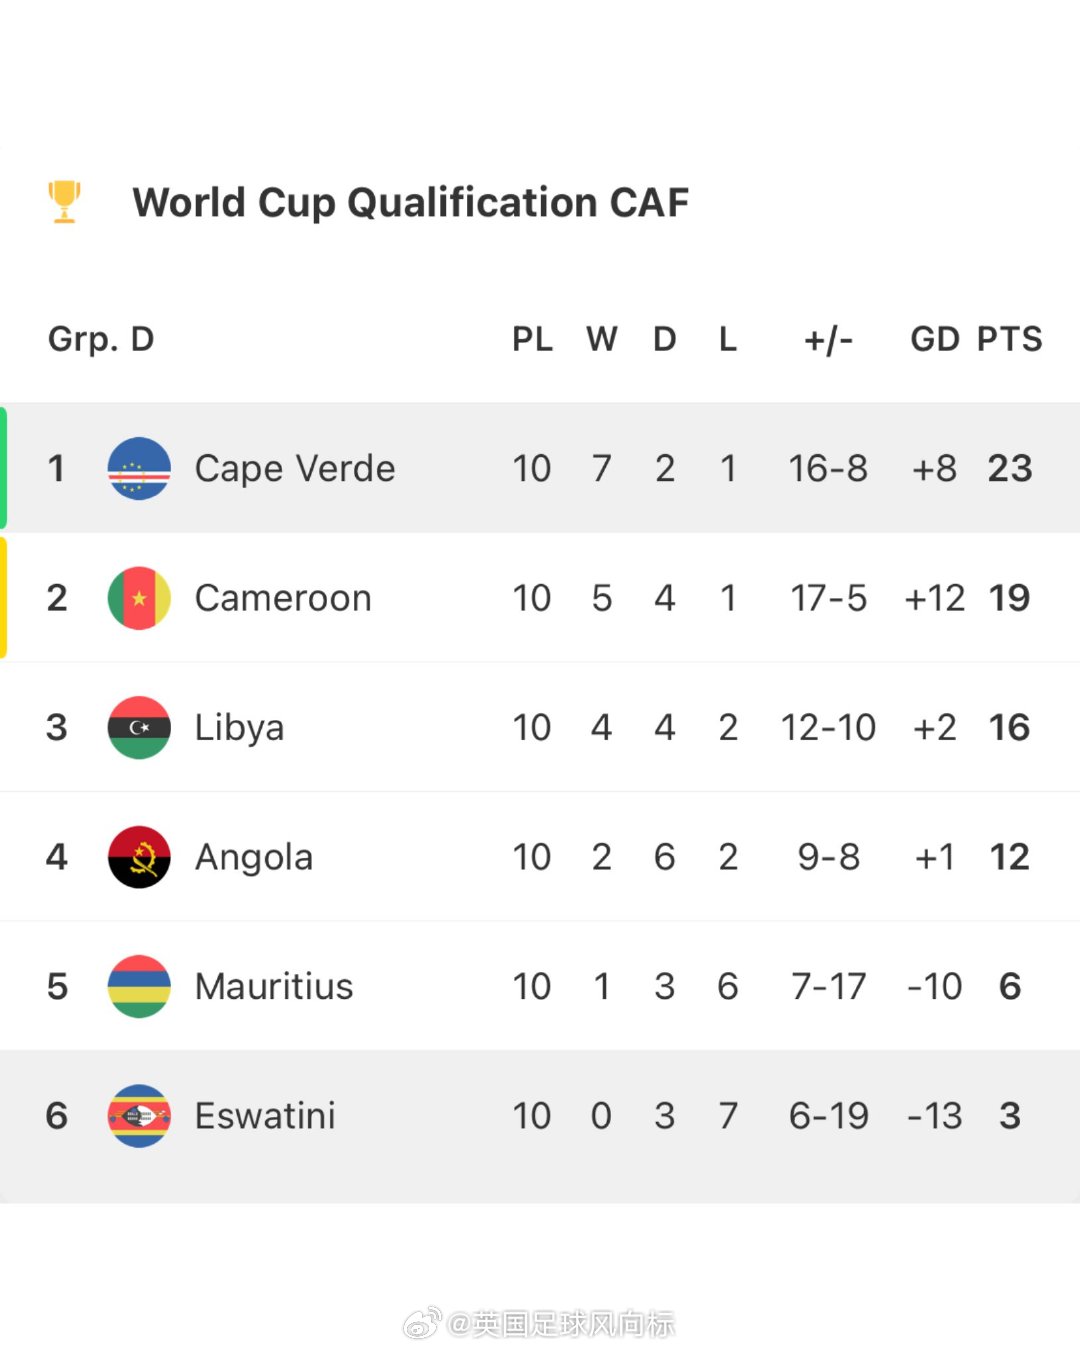Select Angola in the standings
The height and width of the screenshot is (1350, 1080).
pos(254,857)
